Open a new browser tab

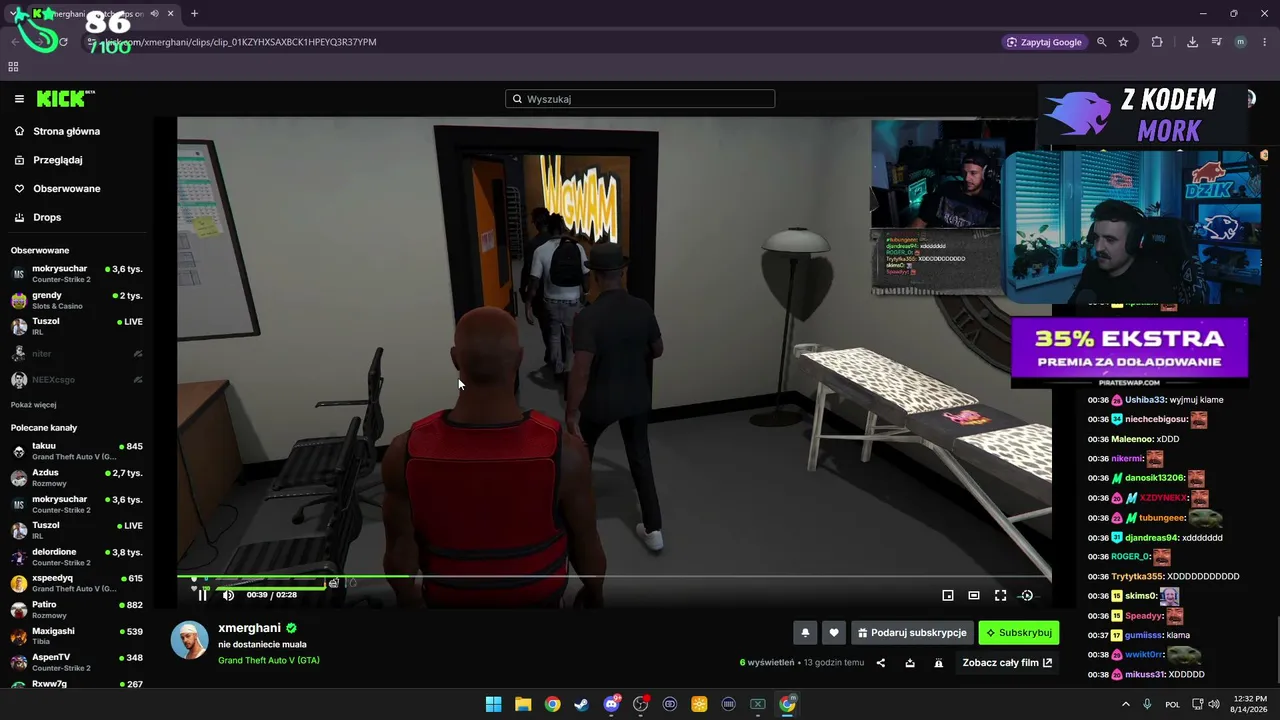(x=194, y=14)
